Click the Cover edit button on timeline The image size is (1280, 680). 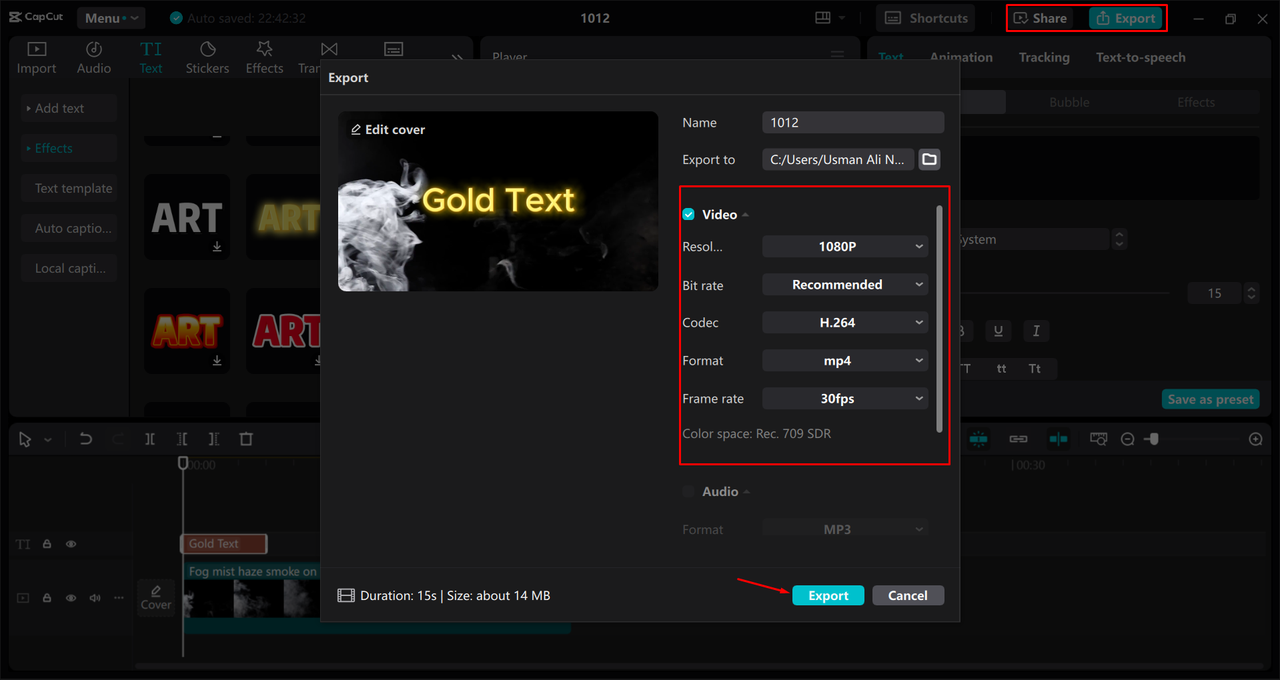(x=156, y=597)
